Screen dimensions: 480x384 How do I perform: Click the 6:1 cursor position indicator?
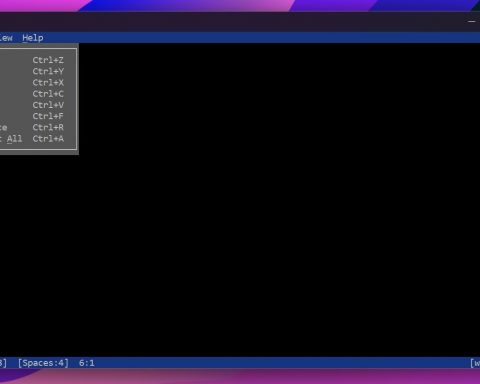coord(87,363)
